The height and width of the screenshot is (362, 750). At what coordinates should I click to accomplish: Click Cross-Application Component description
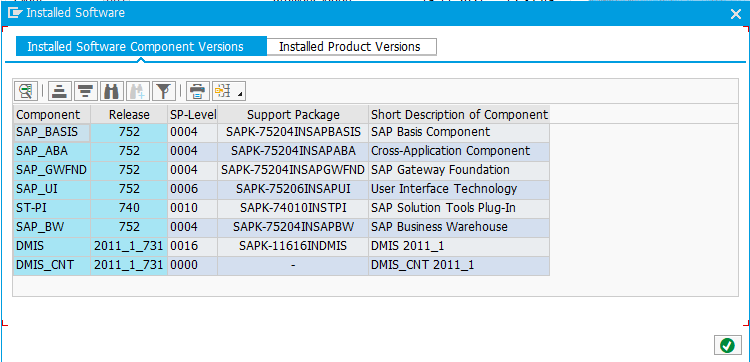click(x=459, y=152)
